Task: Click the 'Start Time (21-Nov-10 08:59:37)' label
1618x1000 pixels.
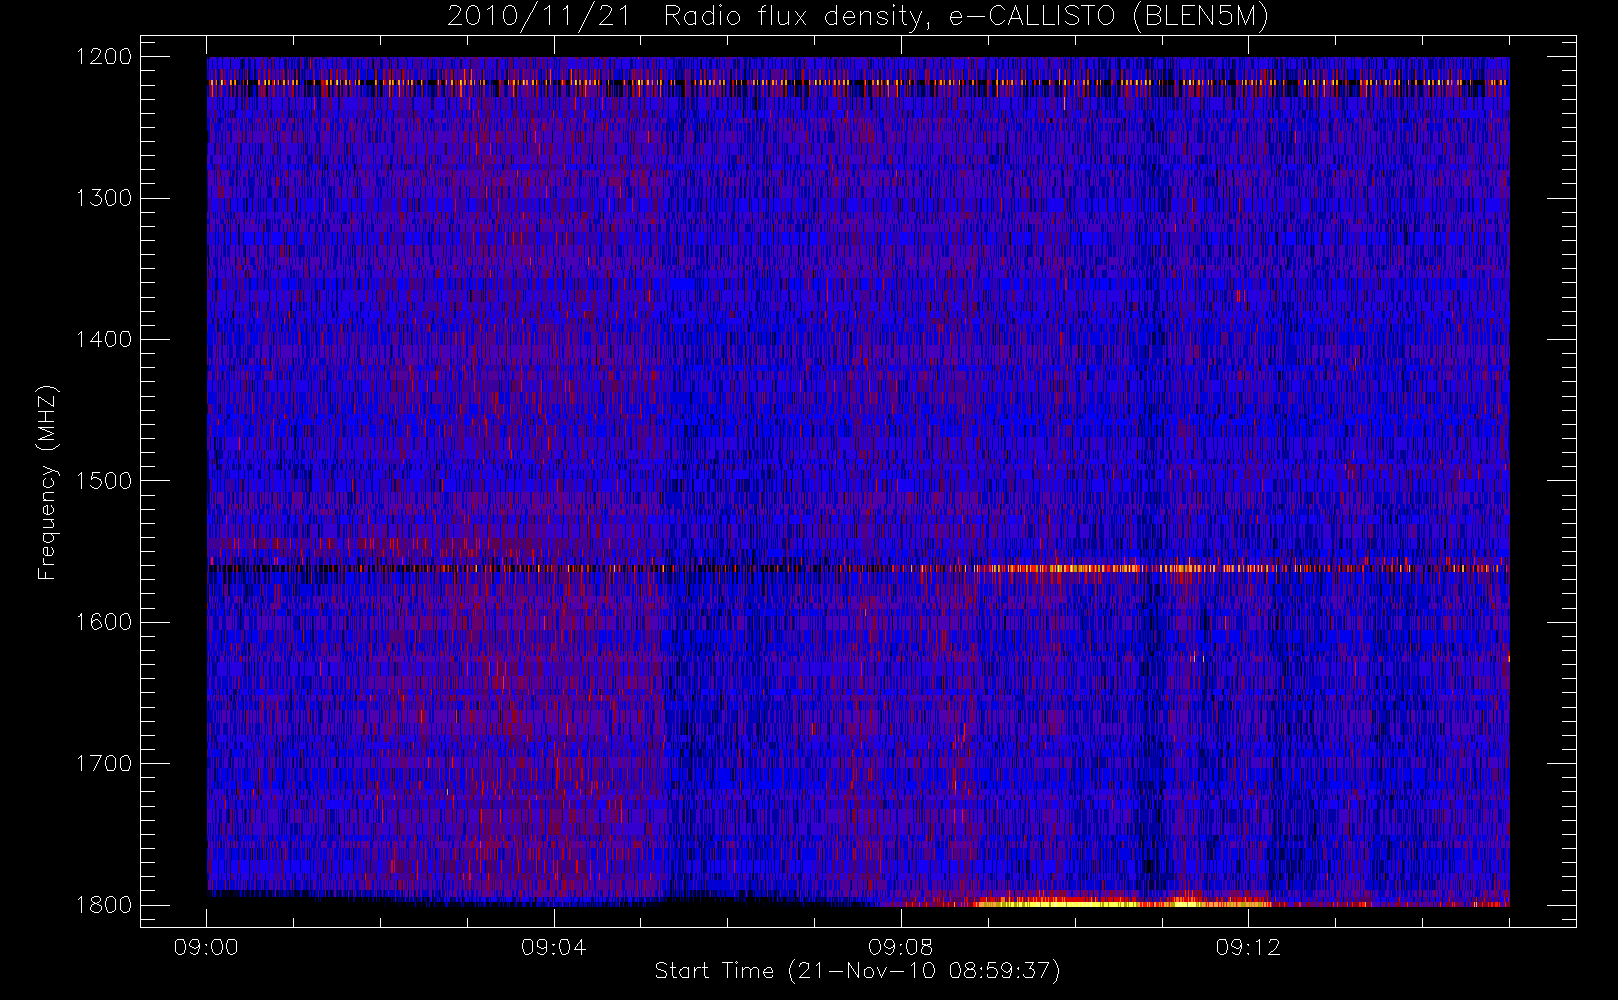Action: coord(857,971)
